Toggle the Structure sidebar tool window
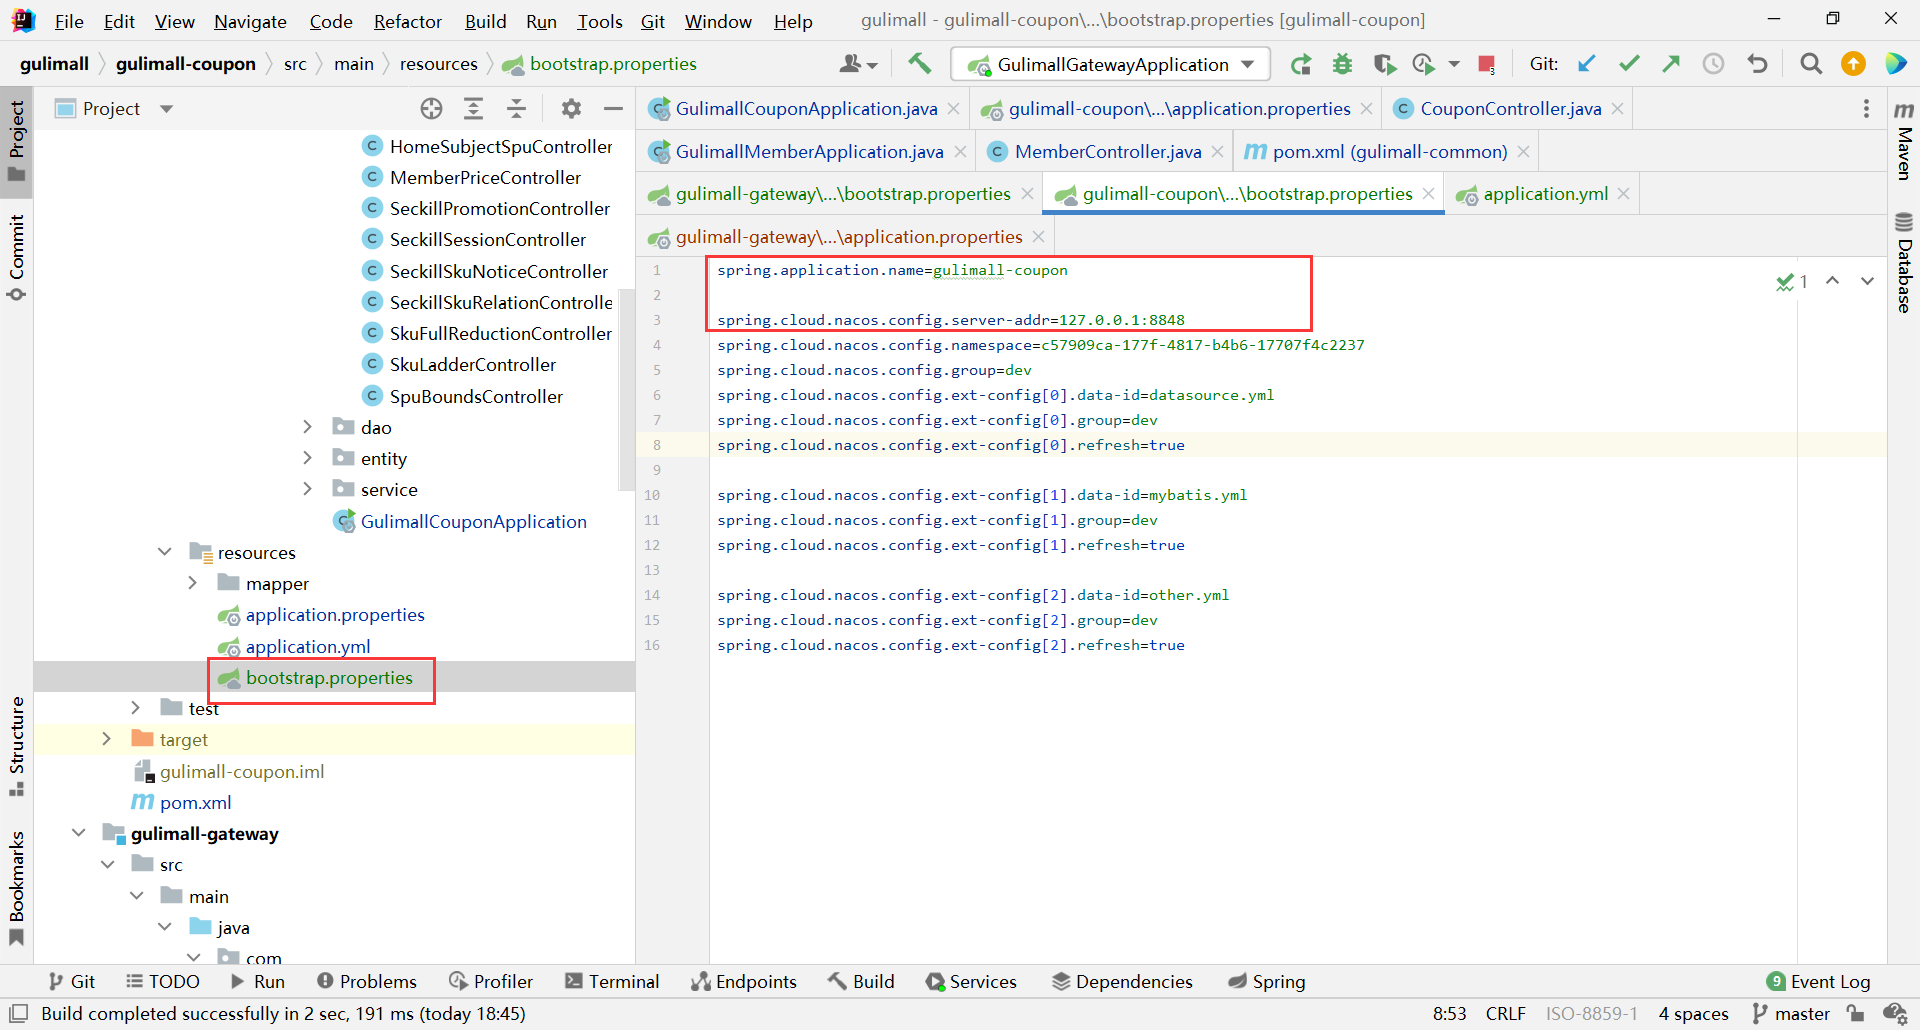The width and height of the screenshot is (1920, 1030). tap(16, 746)
